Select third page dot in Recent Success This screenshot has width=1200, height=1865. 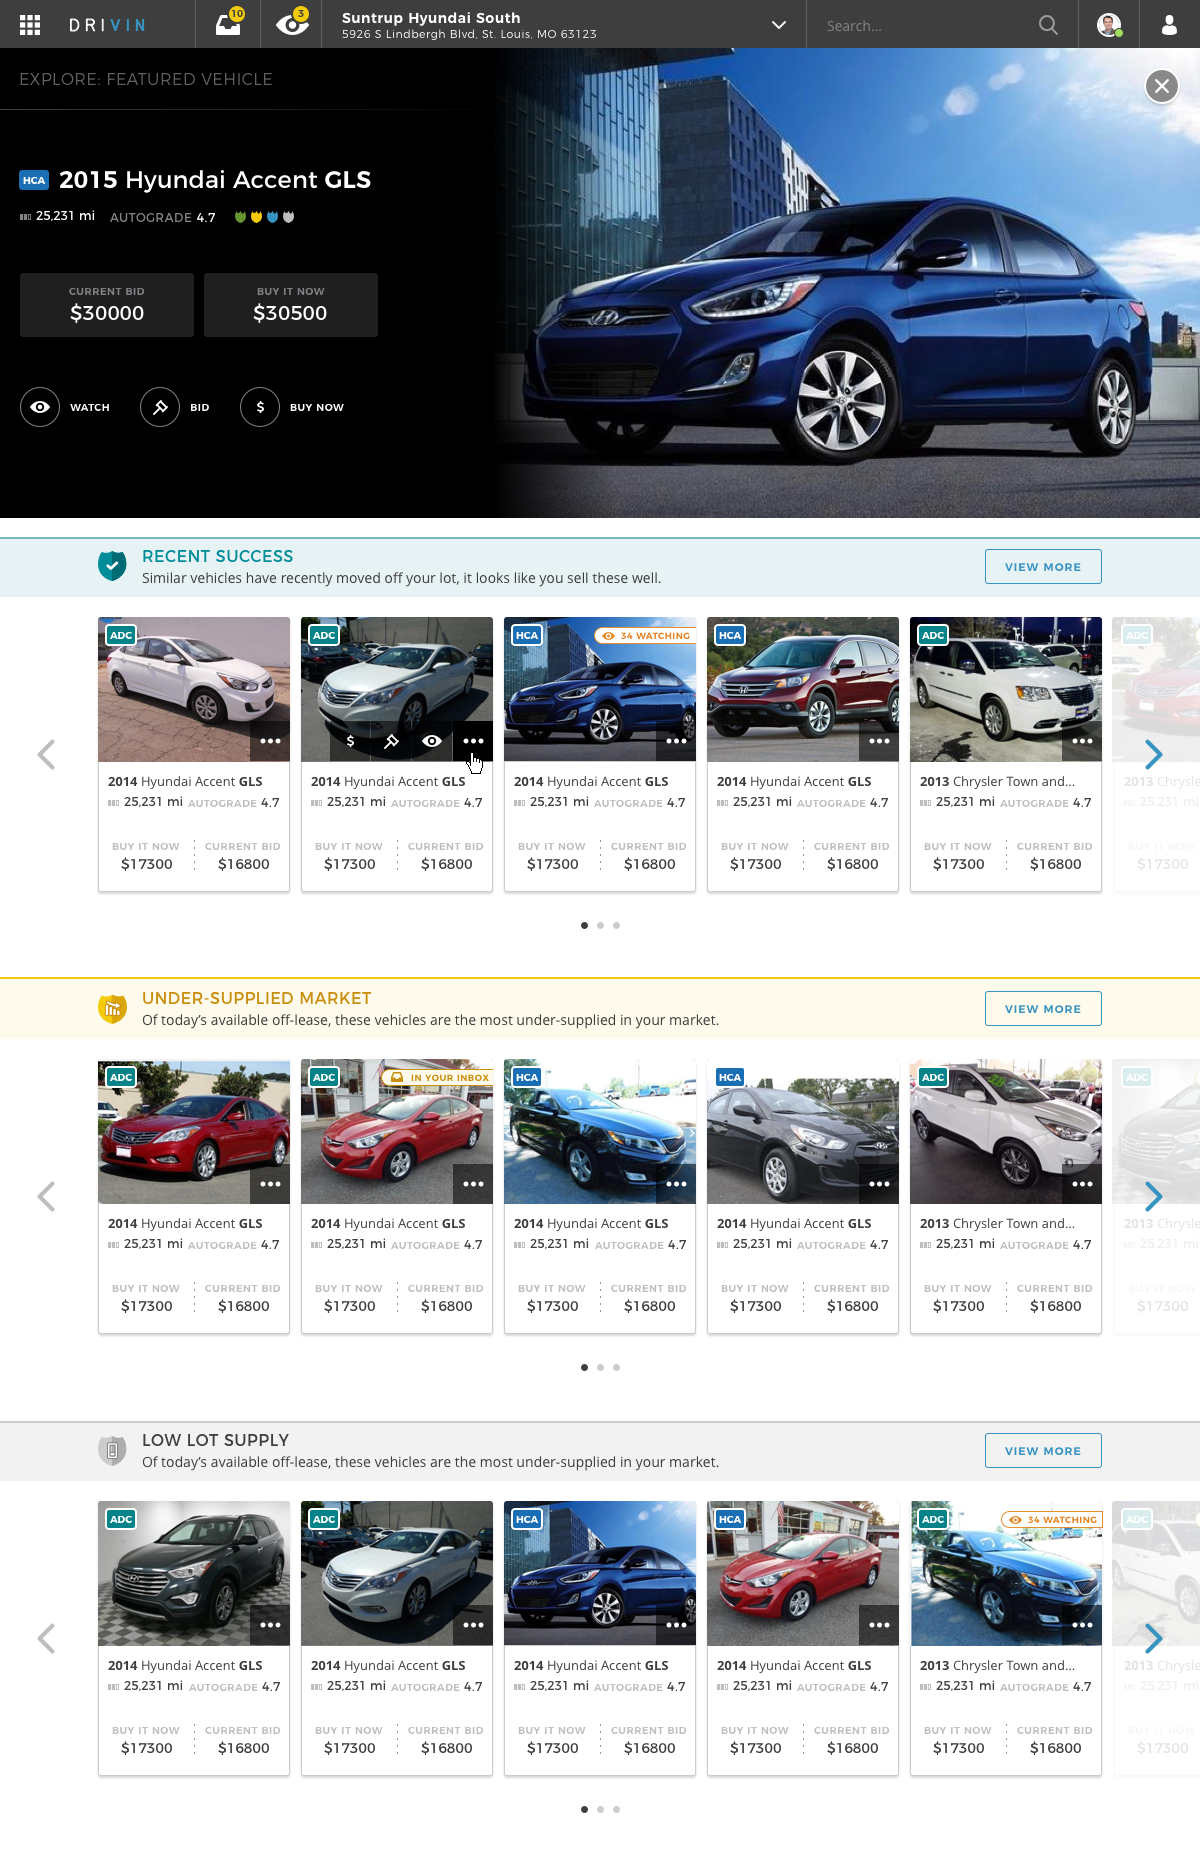616,925
